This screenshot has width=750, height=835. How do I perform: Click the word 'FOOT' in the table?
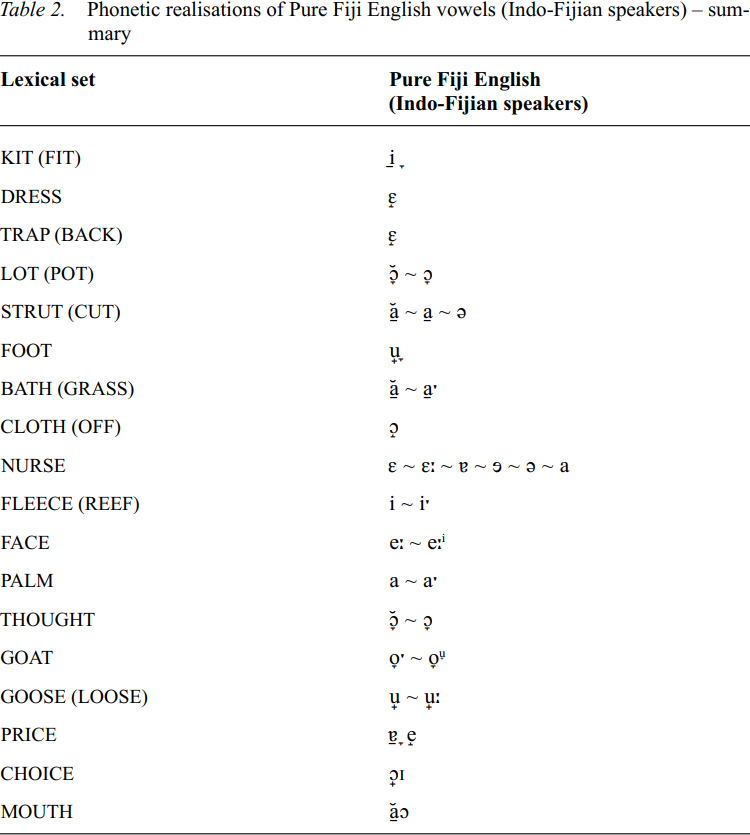(x=26, y=351)
